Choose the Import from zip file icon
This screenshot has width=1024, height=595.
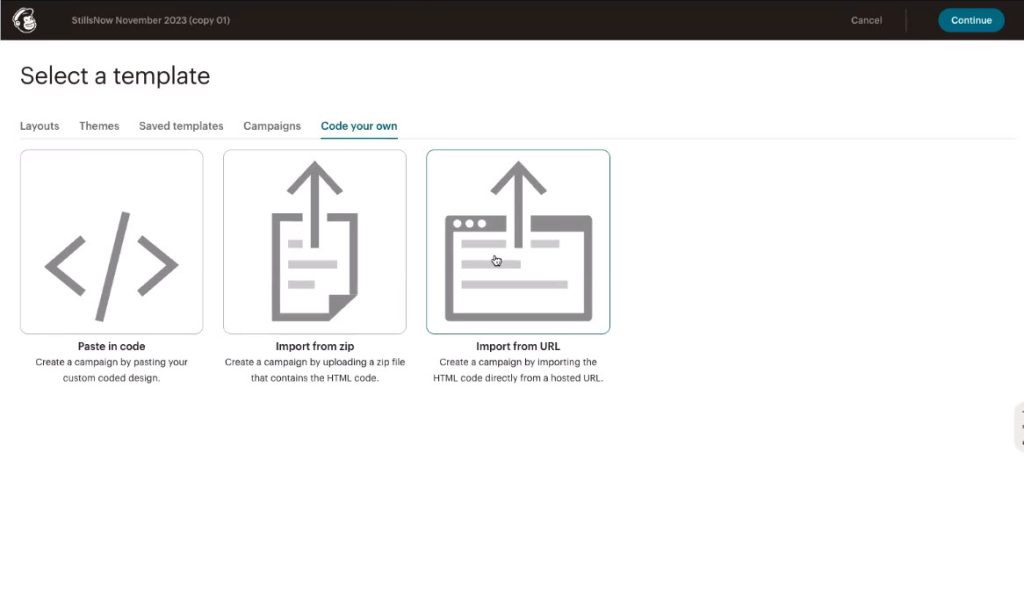[x=314, y=242]
